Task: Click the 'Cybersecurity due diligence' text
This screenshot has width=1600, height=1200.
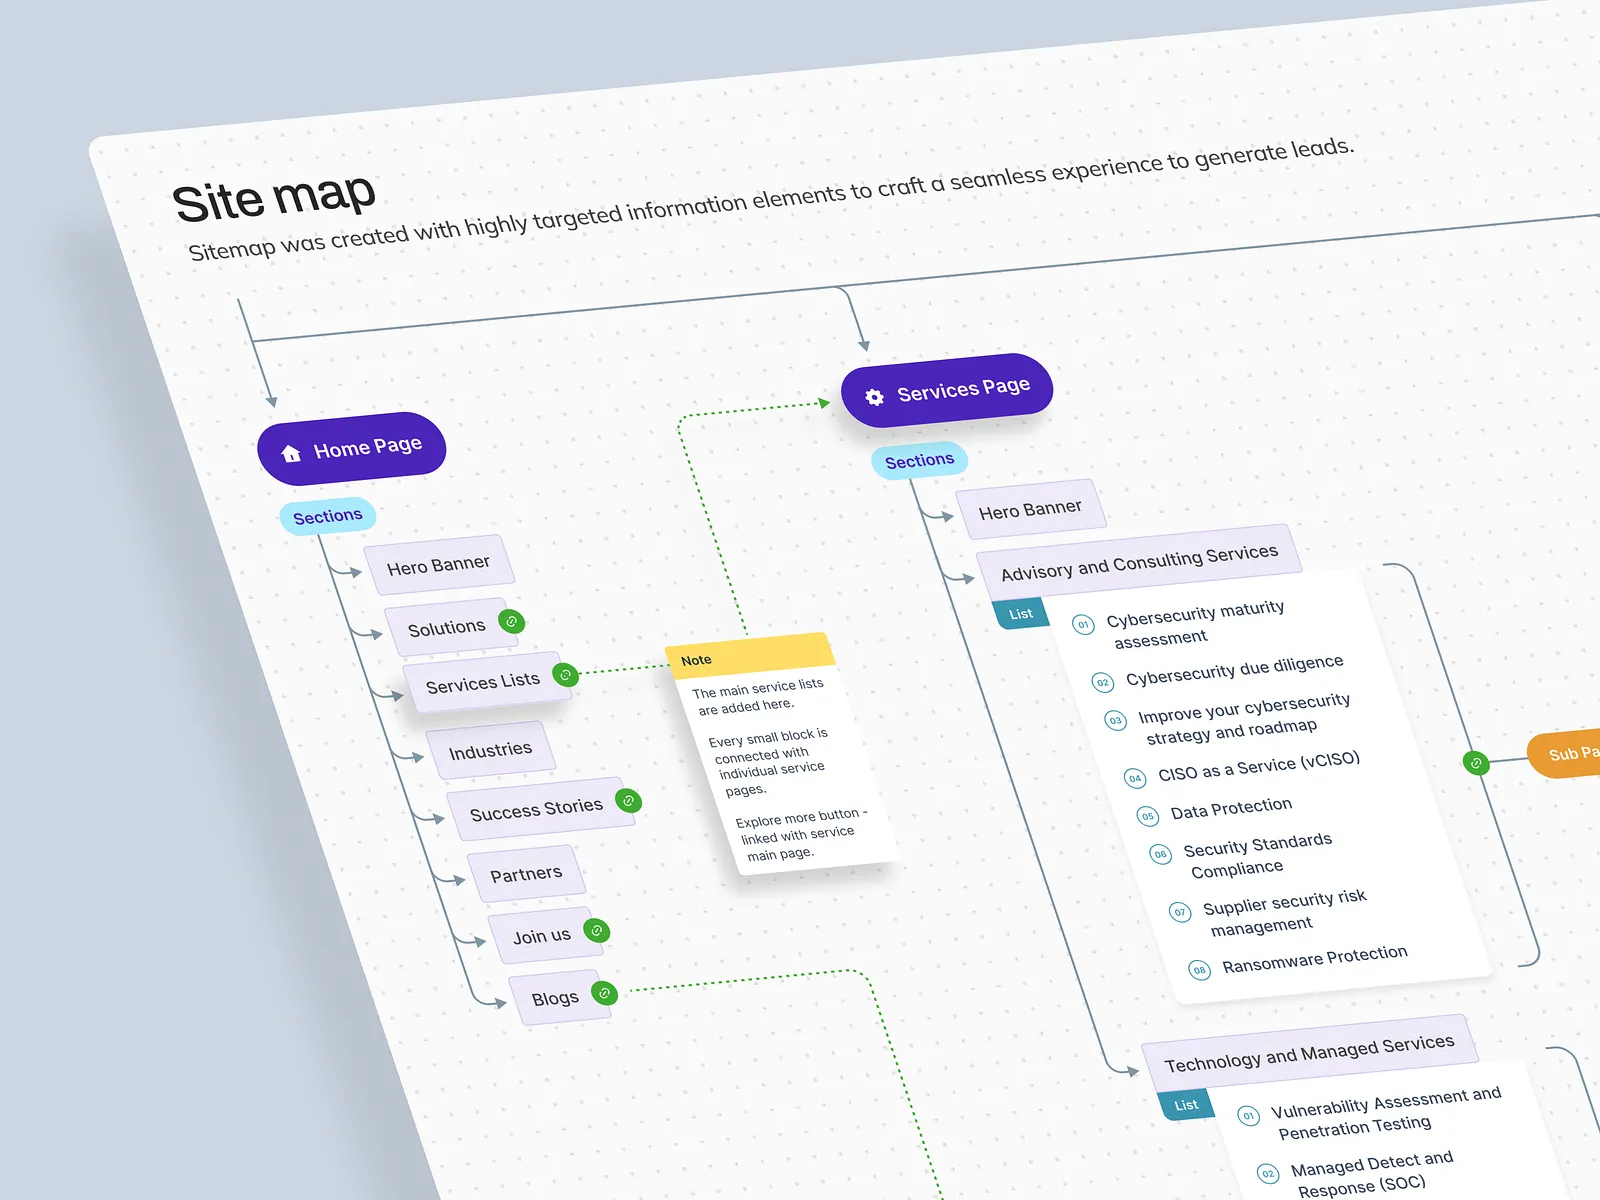Action: coord(1235,671)
